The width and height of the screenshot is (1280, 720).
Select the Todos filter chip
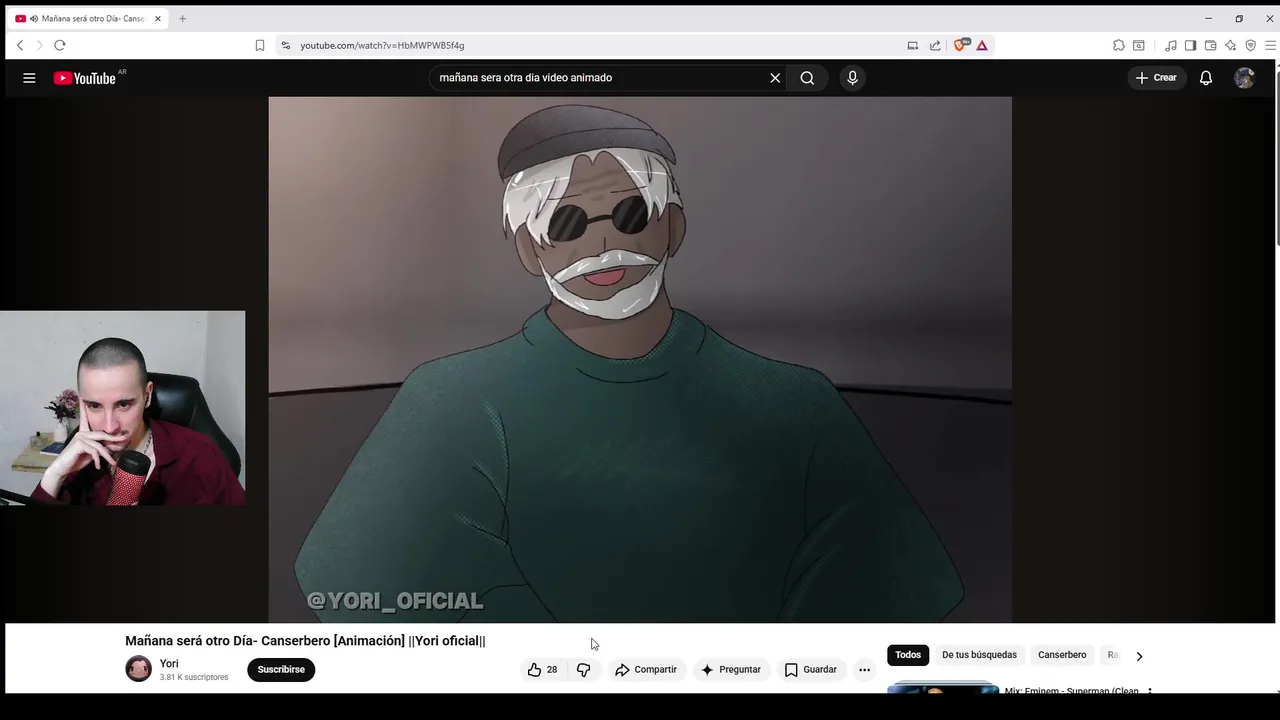[908, 655]
